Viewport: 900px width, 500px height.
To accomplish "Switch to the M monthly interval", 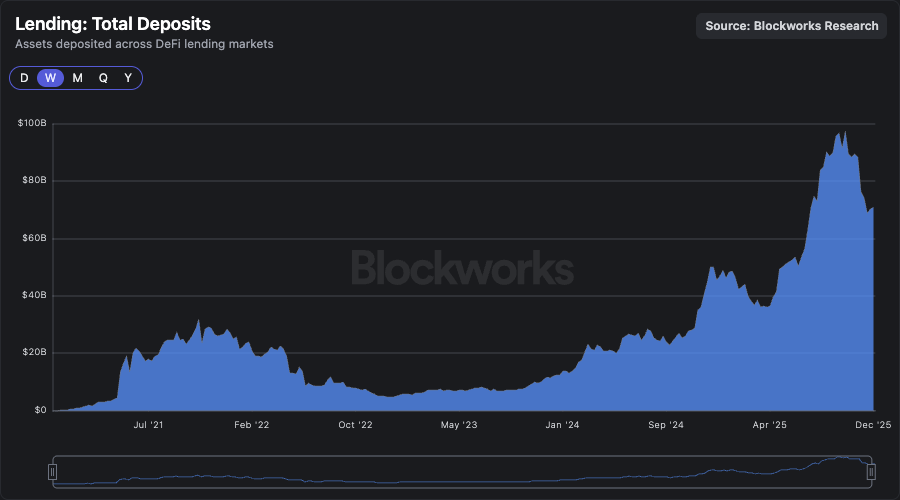I will (x=77, y=78).
